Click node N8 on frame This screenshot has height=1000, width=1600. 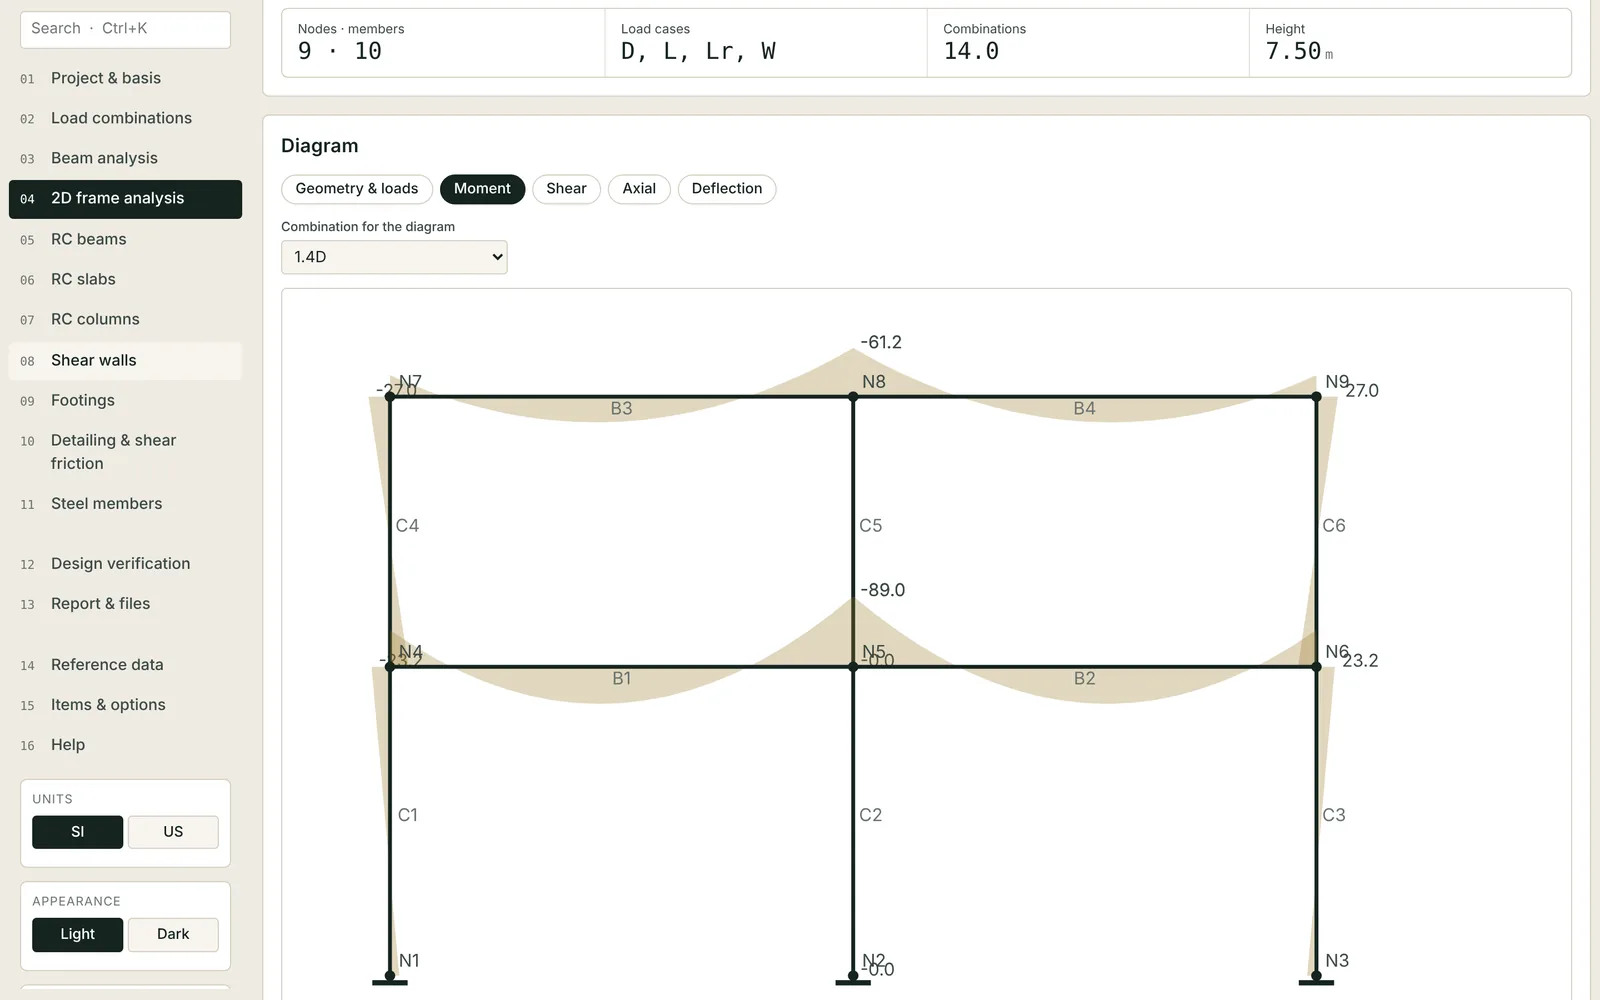(853, 397)
